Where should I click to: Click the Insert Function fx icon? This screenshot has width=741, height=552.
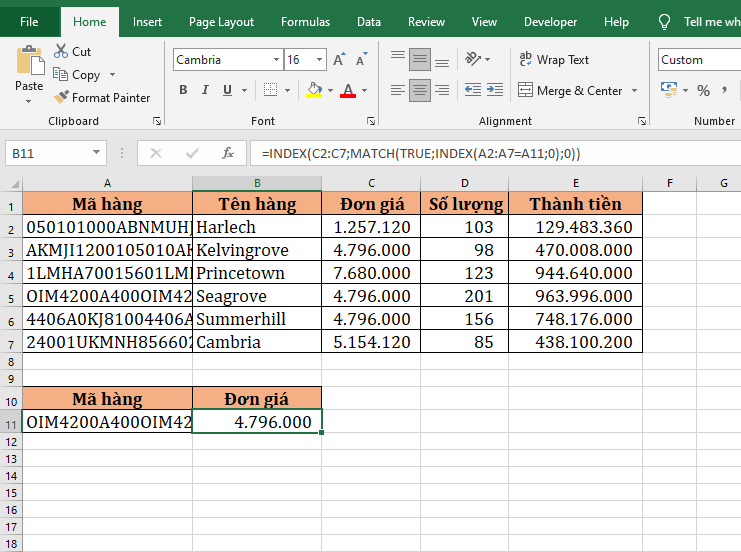coord(228,153)
